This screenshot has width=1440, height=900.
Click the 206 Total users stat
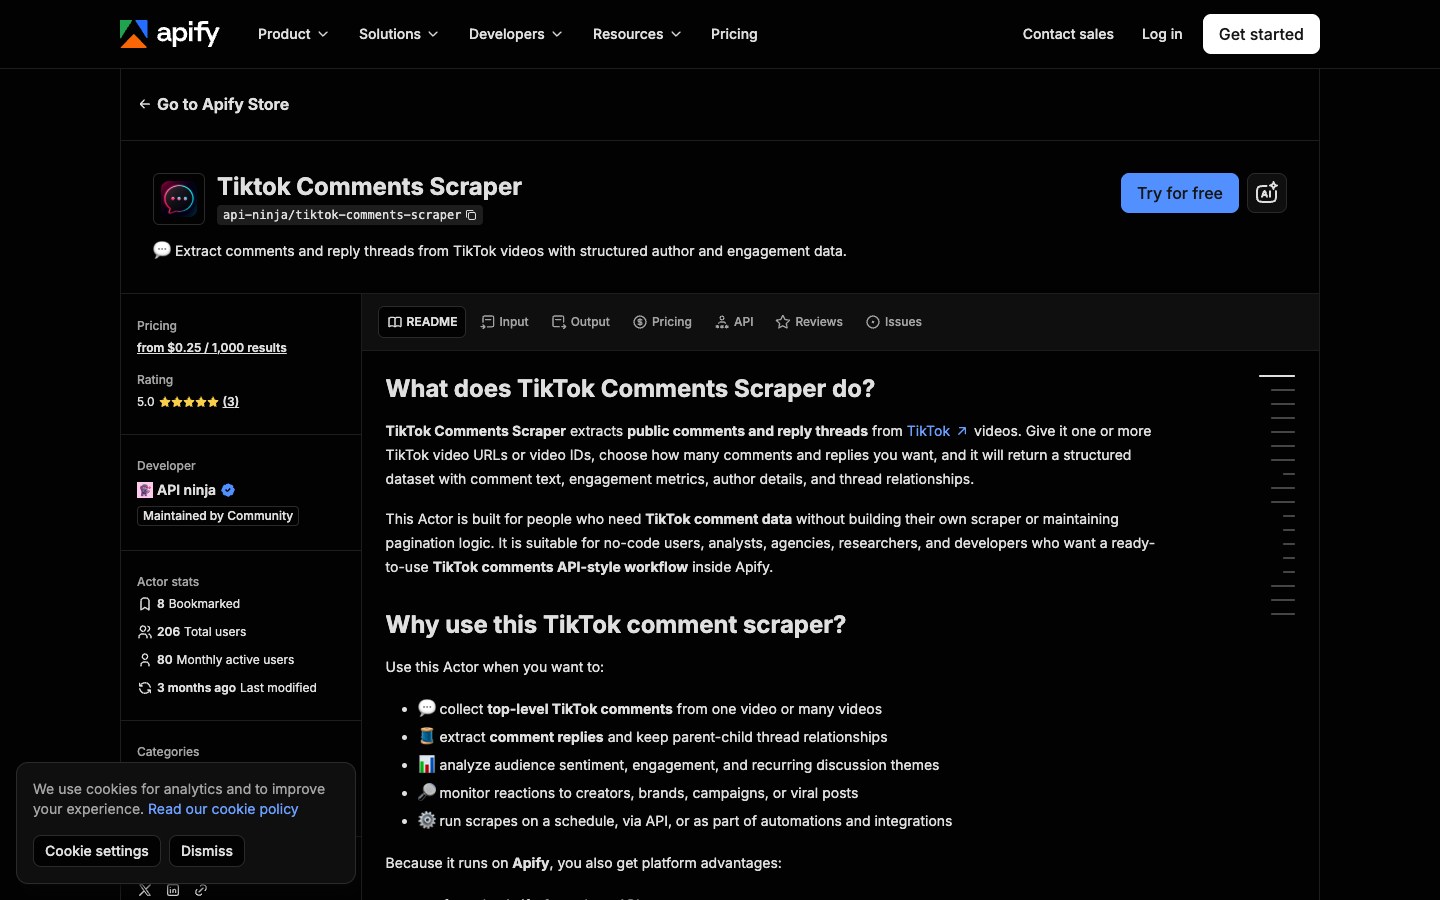pos(192,632)
